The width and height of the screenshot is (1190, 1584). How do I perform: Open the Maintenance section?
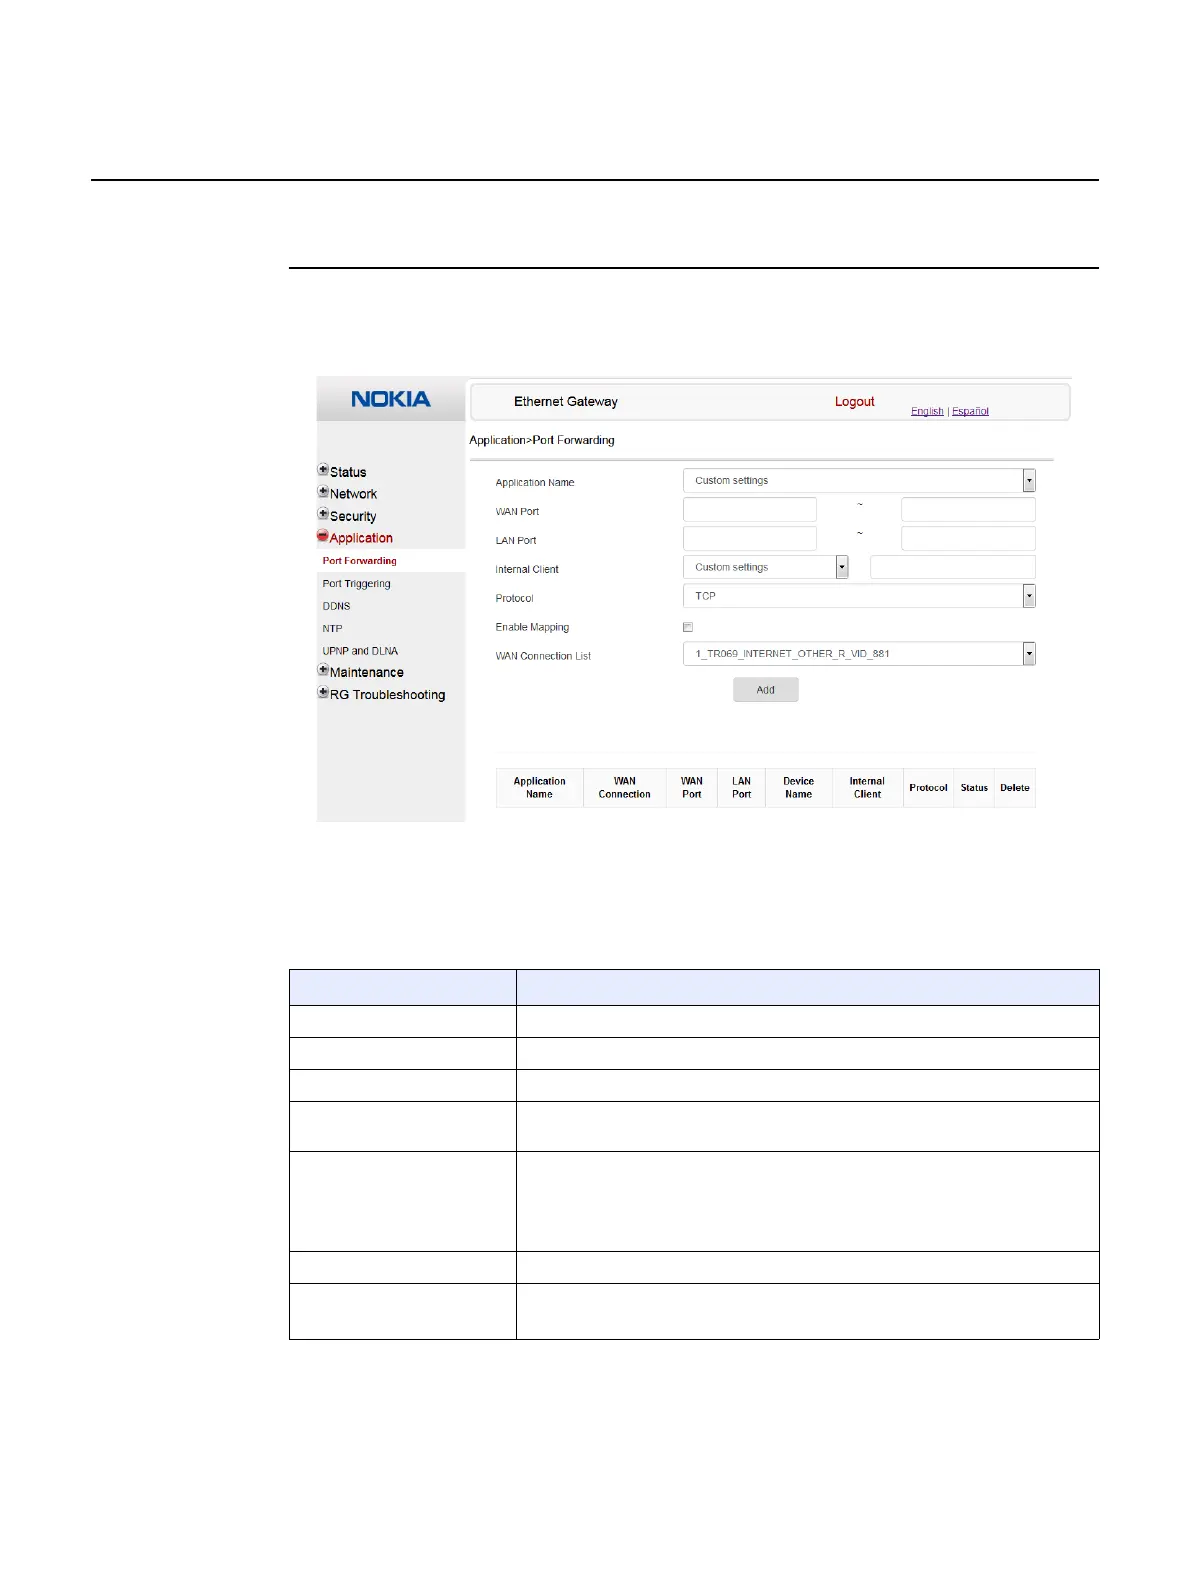click(367, 673)
